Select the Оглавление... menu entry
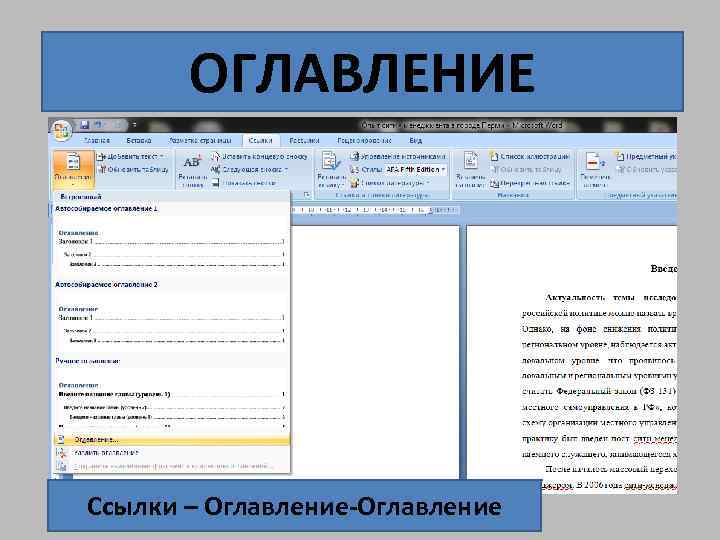This screenshot has height=540, width=720. pos(172,440)
